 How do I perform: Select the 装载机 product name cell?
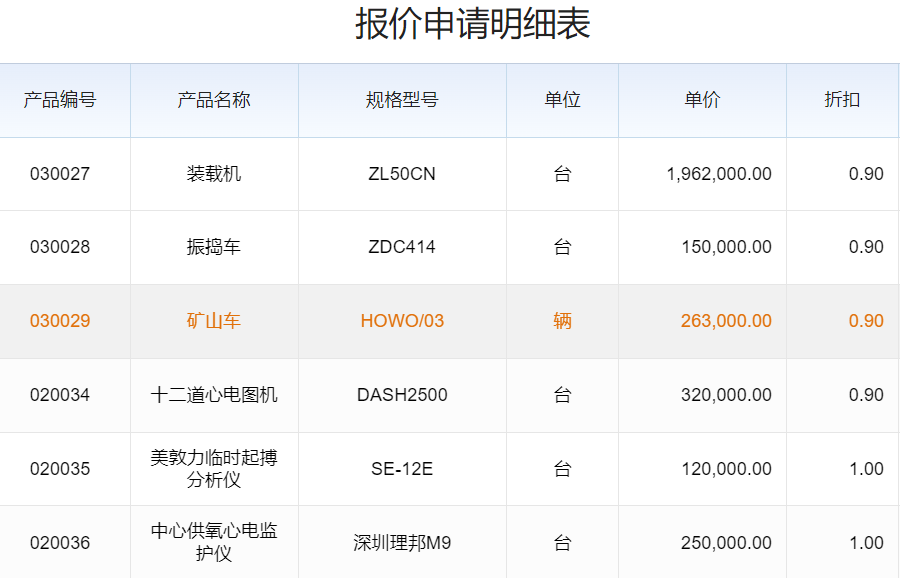tap(214, 174)
